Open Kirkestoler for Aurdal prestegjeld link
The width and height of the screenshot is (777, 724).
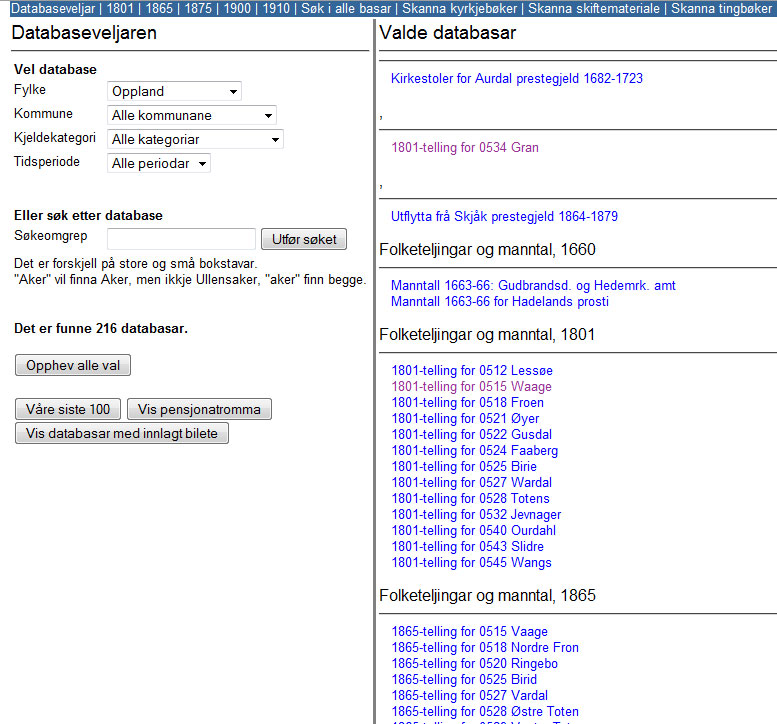coord(516,78)
